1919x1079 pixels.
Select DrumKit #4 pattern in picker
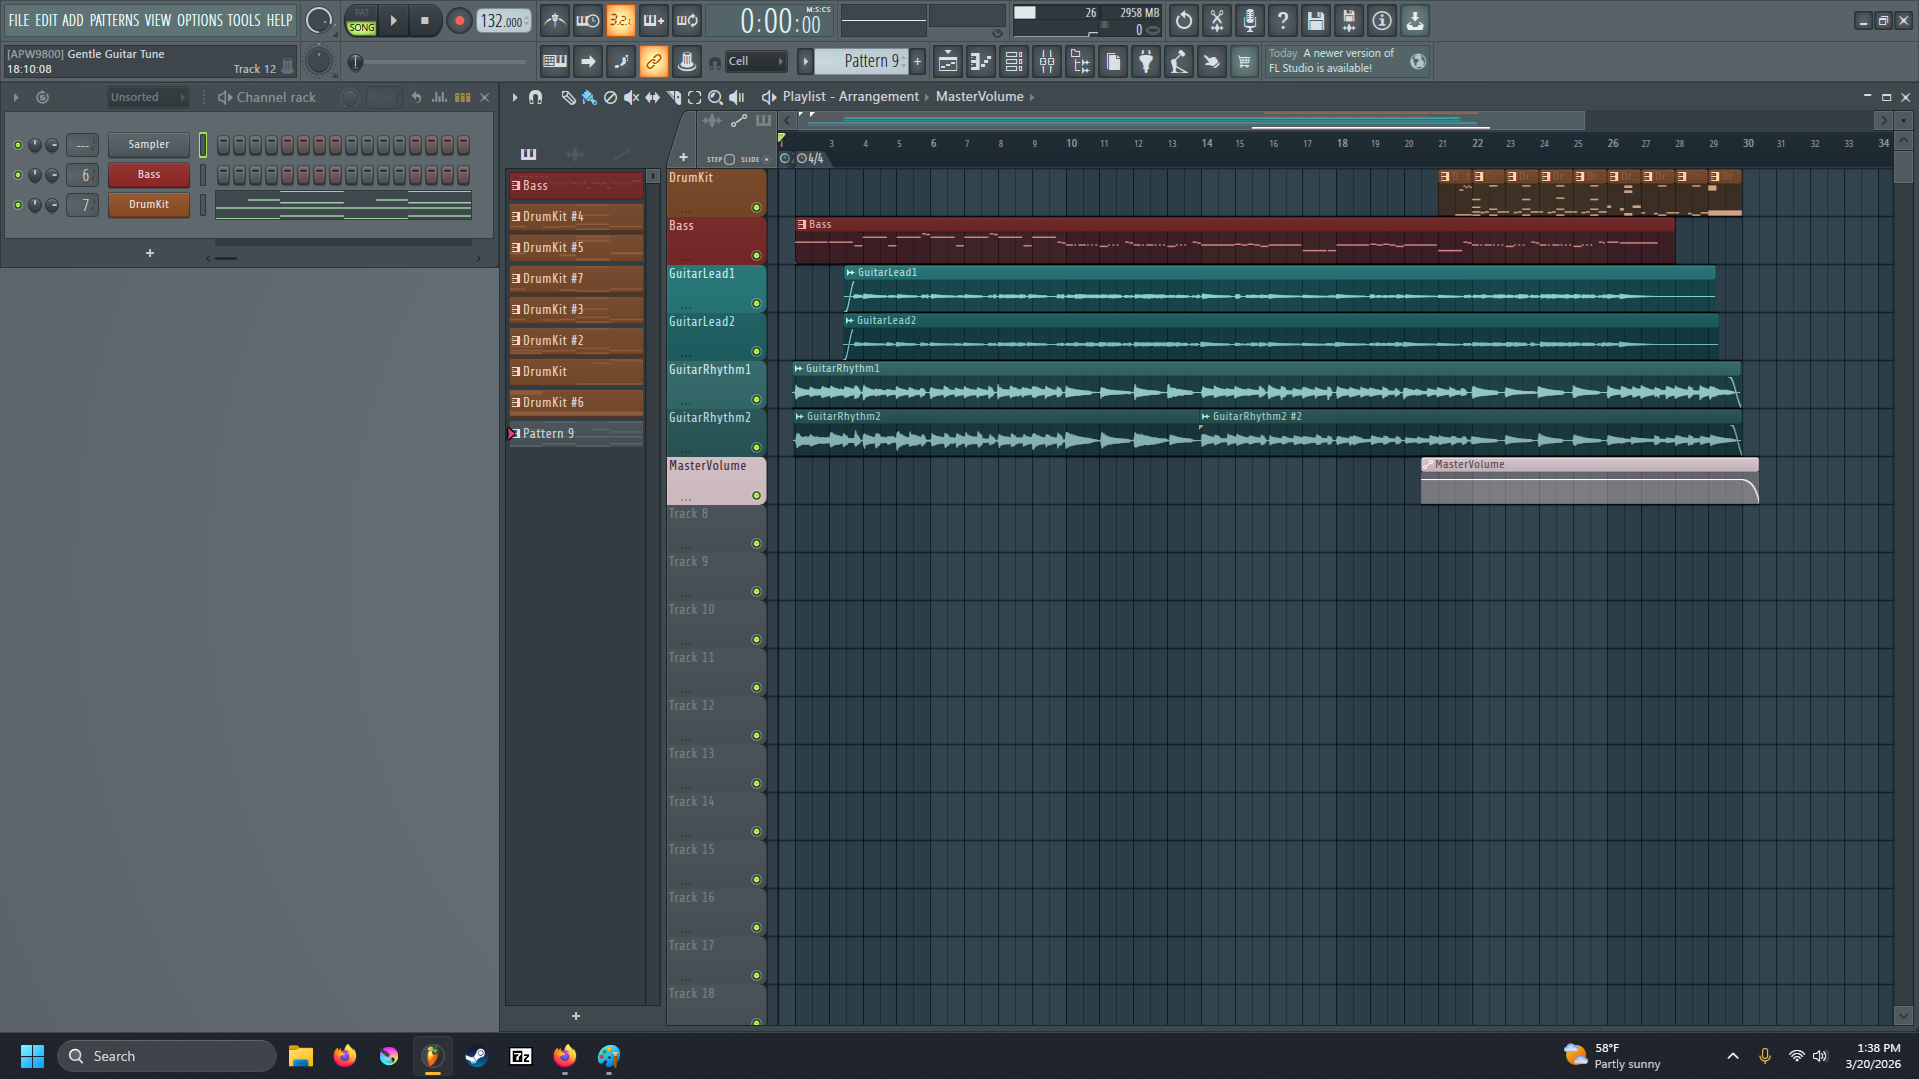[x=576, y=217]
